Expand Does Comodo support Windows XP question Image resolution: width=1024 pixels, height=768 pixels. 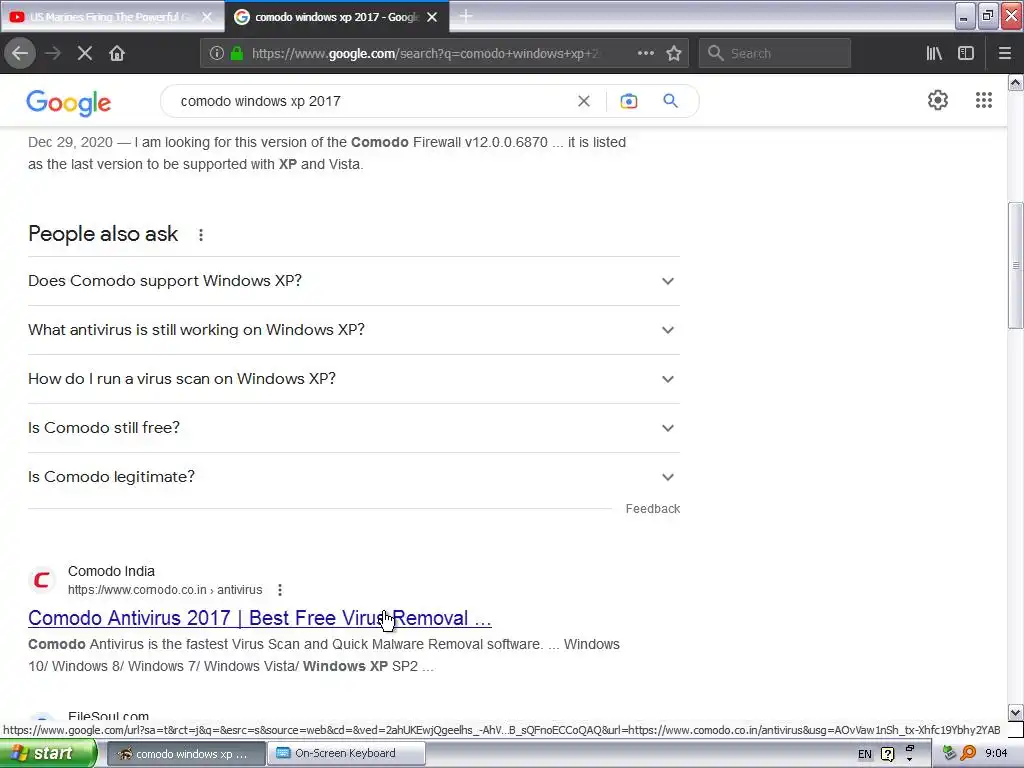pos(354,281)
